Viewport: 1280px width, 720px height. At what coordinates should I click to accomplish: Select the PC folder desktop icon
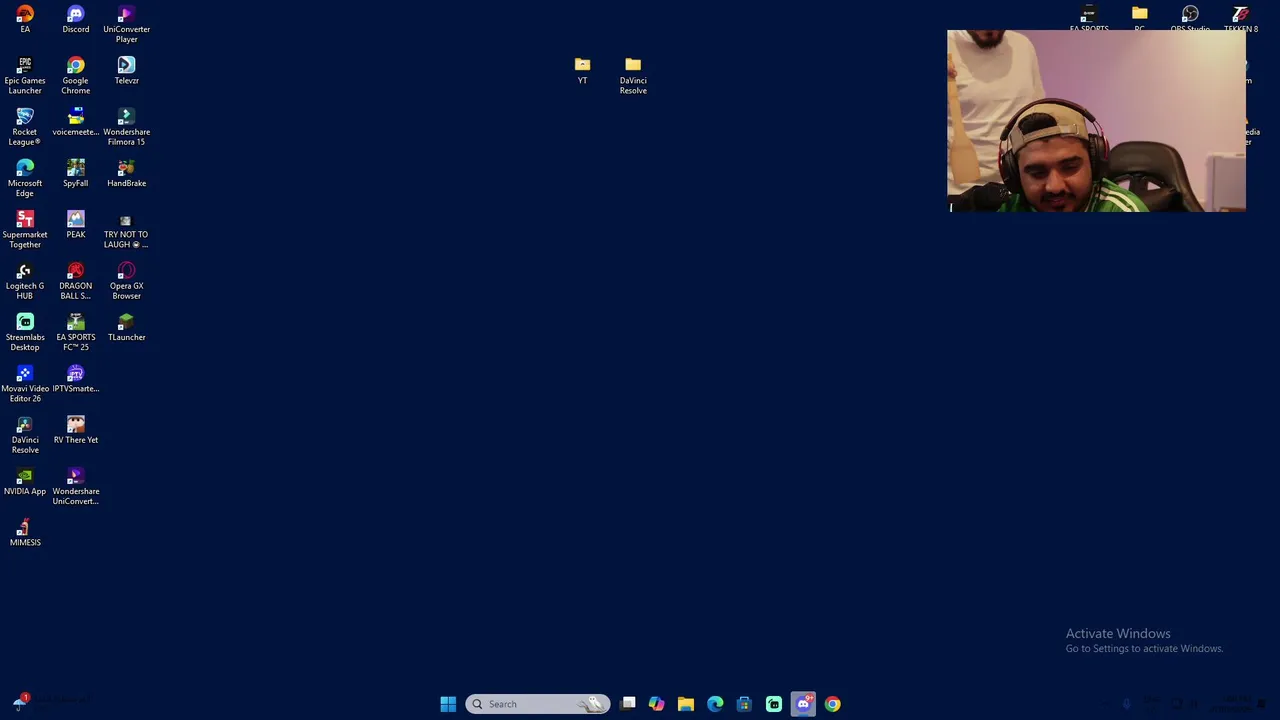coord(1139,18)
